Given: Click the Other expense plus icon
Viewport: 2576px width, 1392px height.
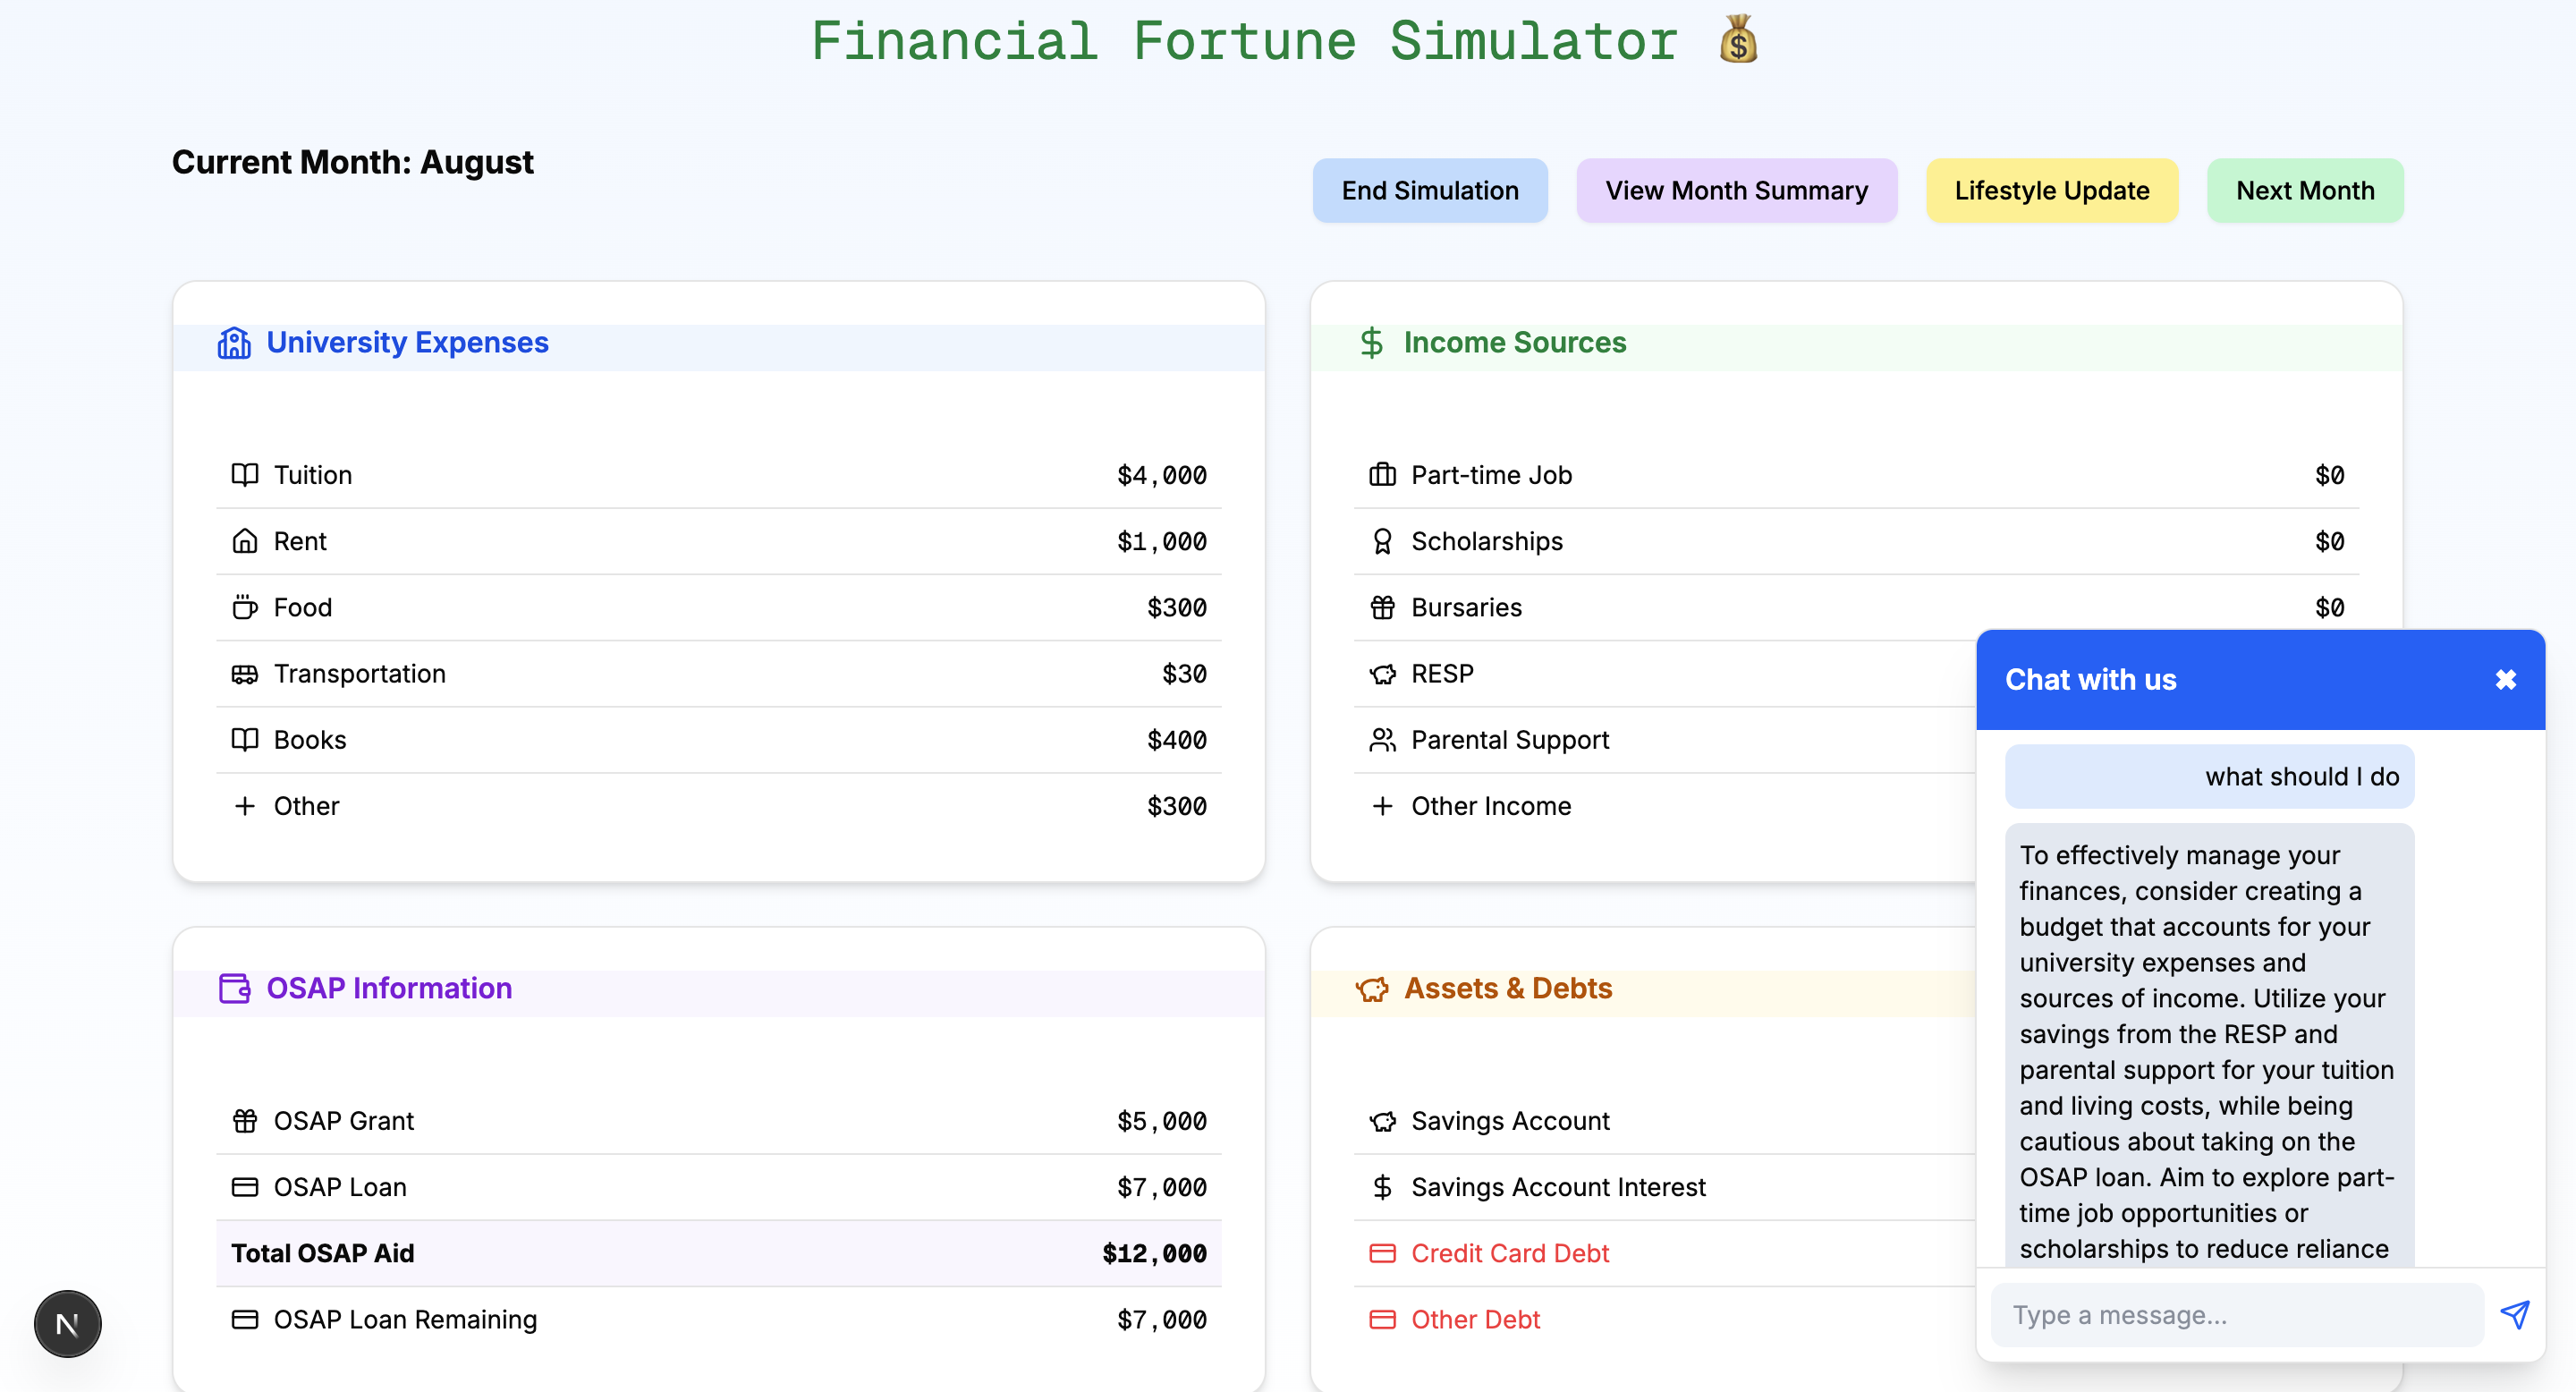Looking at the screenshot, I should coord(245,806).
